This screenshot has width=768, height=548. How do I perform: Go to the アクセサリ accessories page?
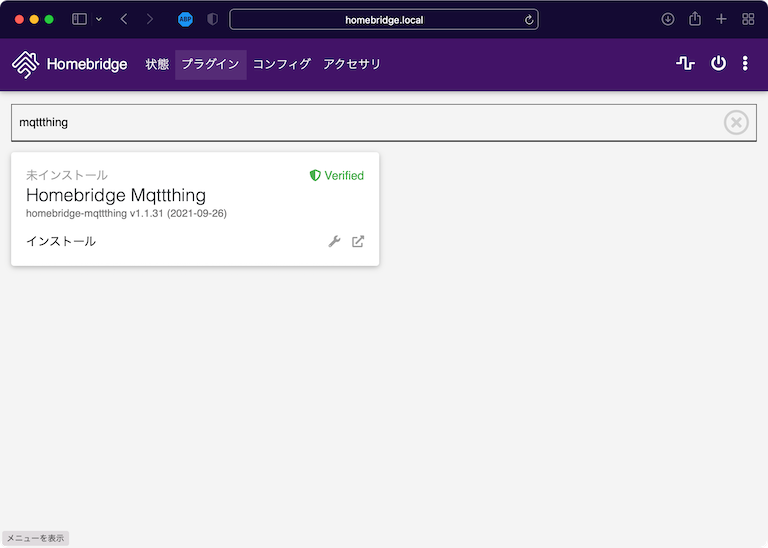(x=352, y=64)
